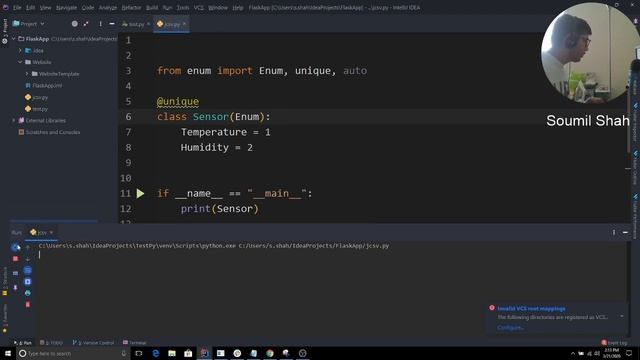Screen dimensions: 640x360
Task: Open the Terminal tool window
Action: click(135, 343)
